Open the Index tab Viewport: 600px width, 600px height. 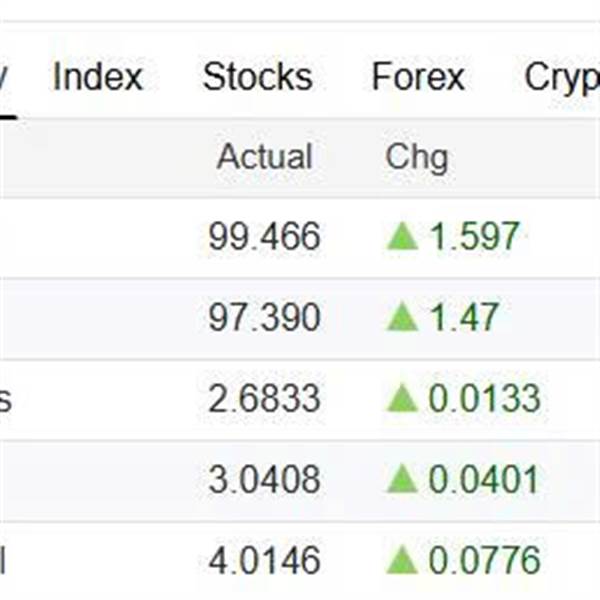(x=98, y=77)
